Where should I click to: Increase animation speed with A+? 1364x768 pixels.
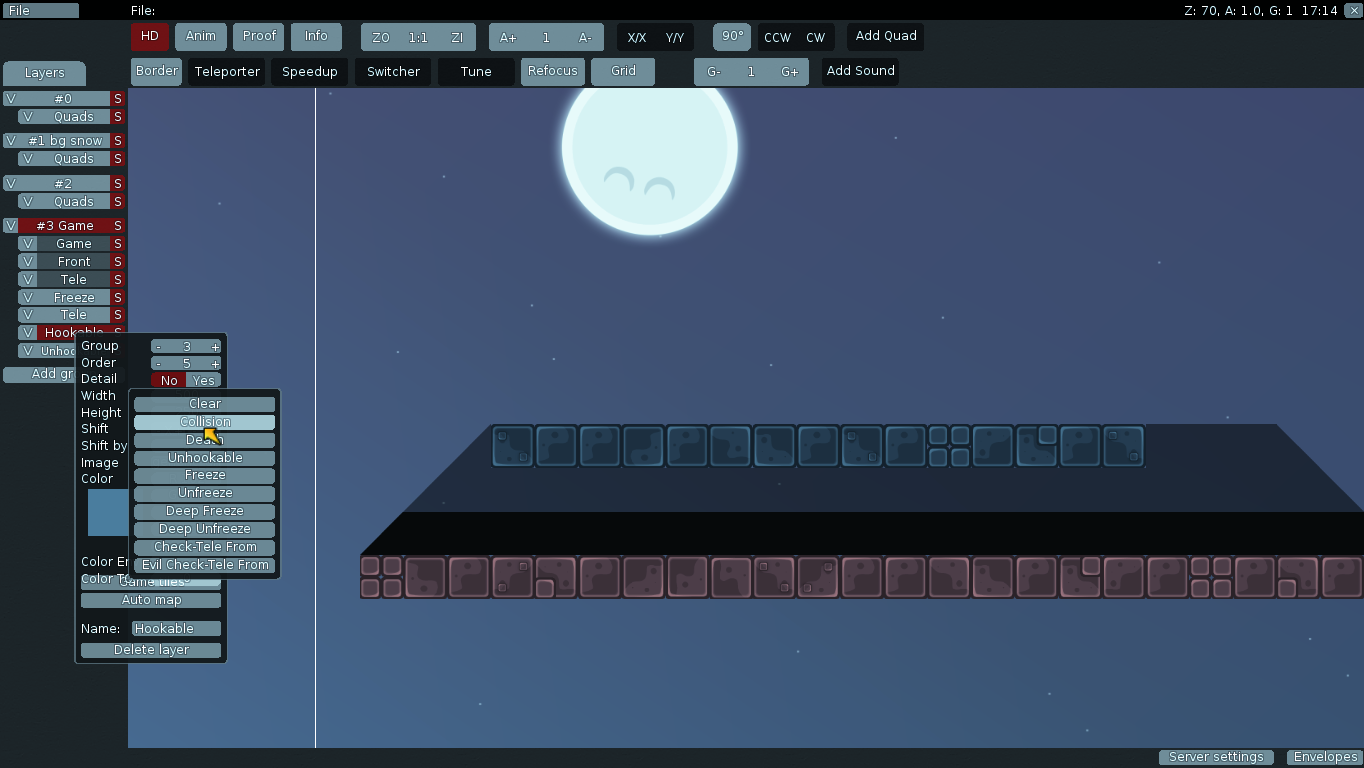tap(508, 38)
